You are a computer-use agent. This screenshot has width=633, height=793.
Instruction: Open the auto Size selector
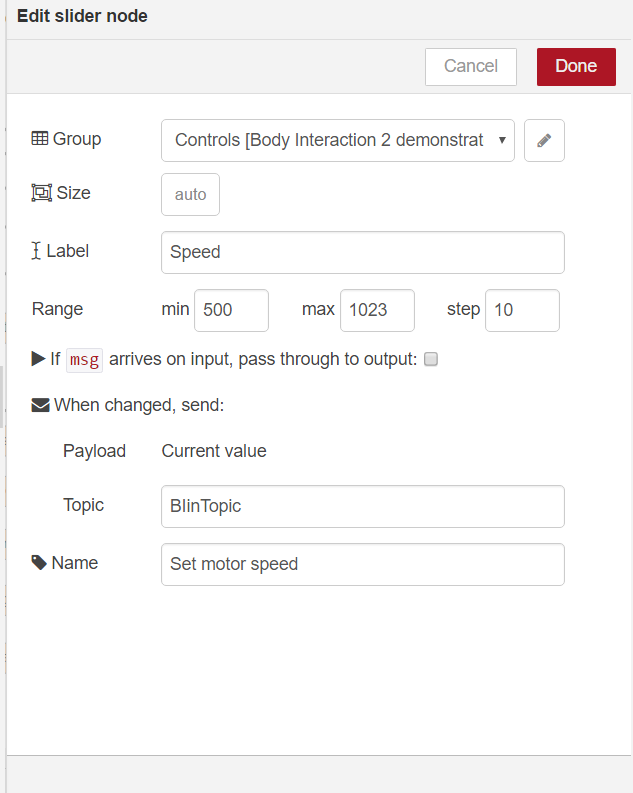click(x=190, y=195)
